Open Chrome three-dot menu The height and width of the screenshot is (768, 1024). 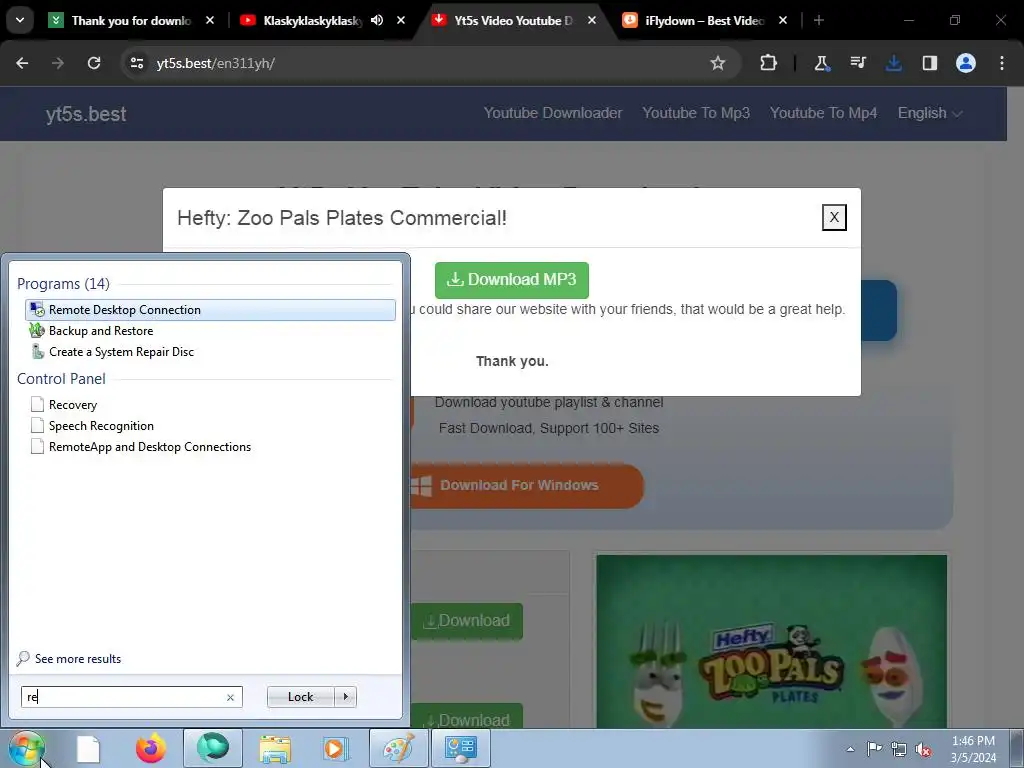[x=1002, y=63]
